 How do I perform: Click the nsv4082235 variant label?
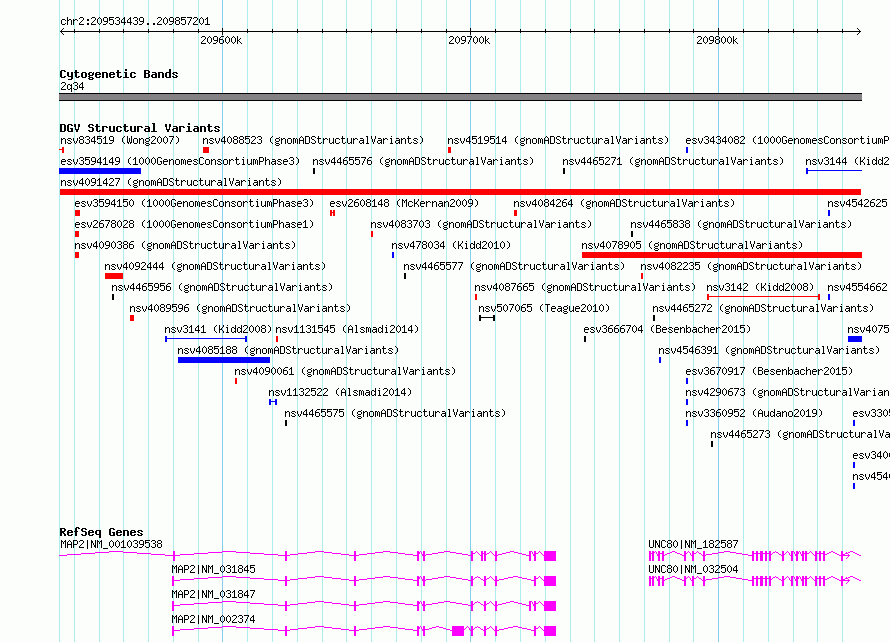751,266
